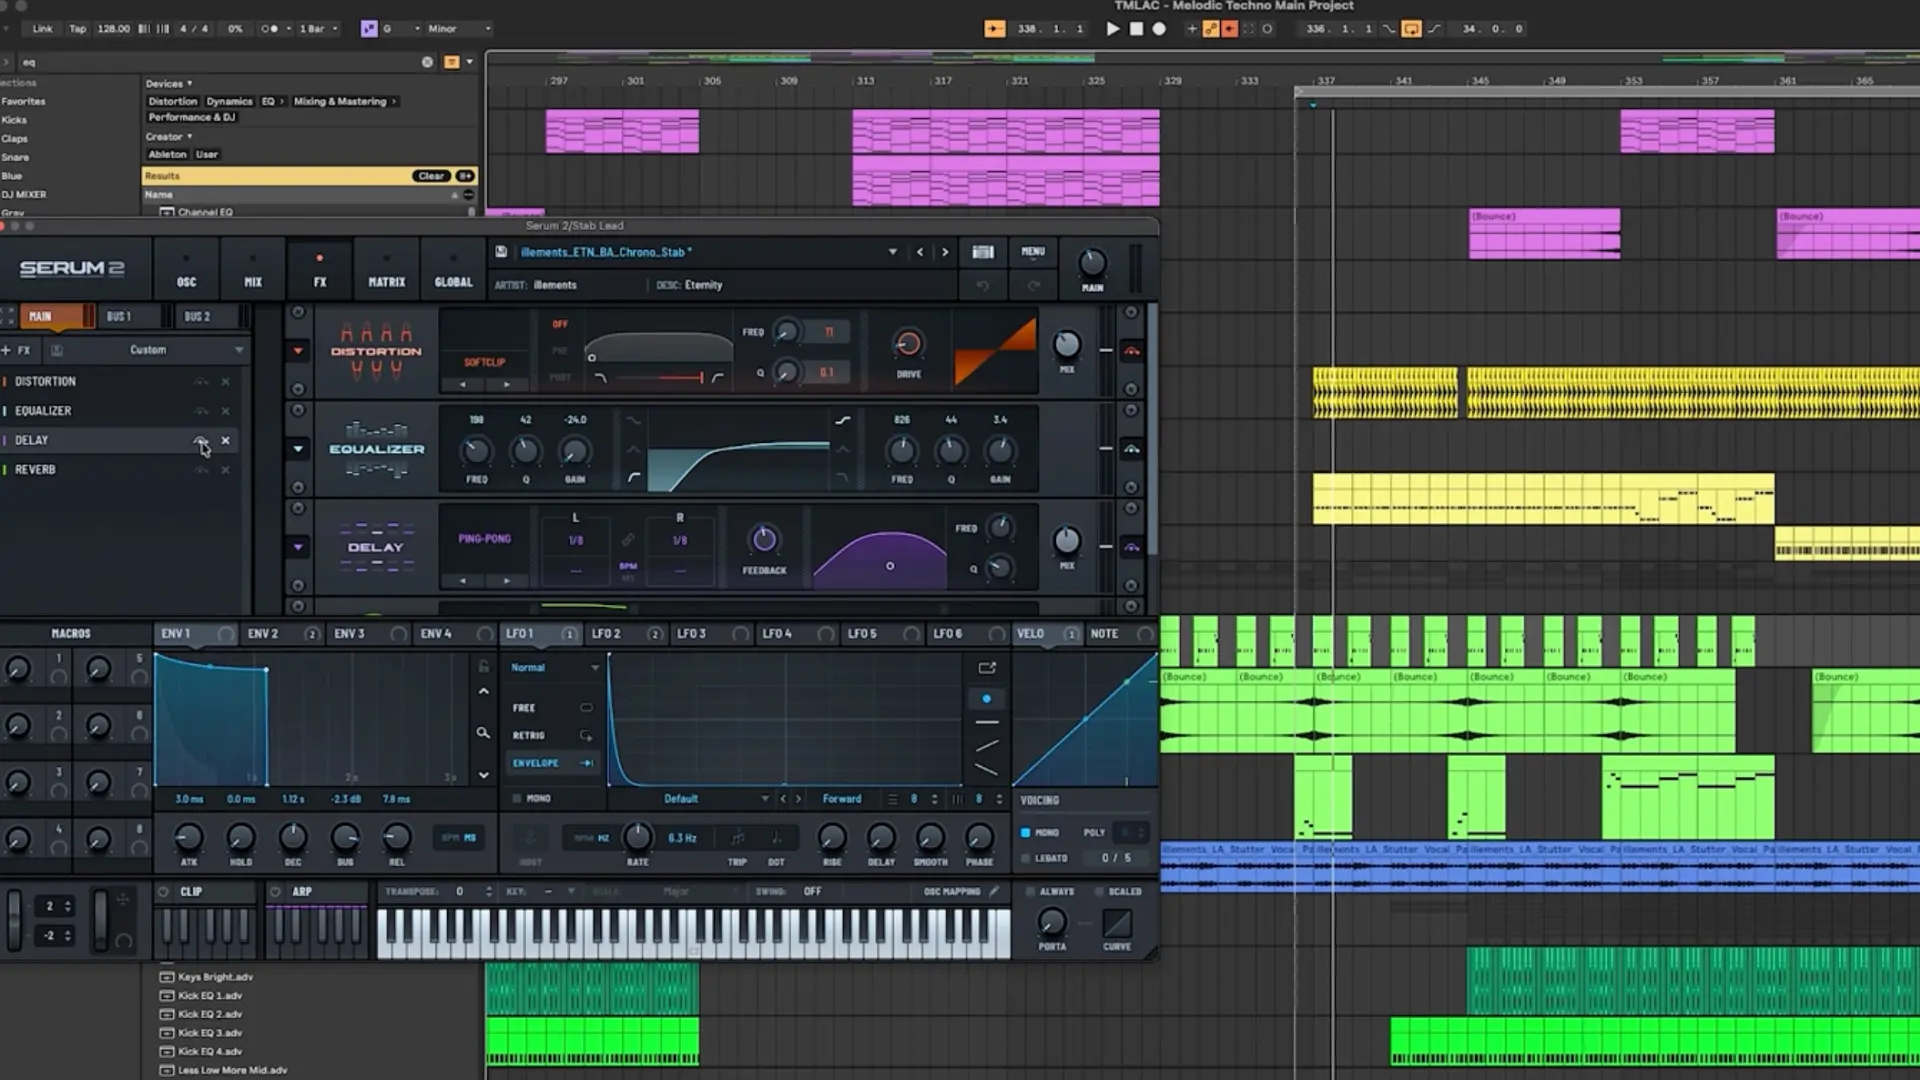Click the Serum MENU button
Viewport: 1920px width, 1080px height.
pyautogui.click(x=1033, y=252)
